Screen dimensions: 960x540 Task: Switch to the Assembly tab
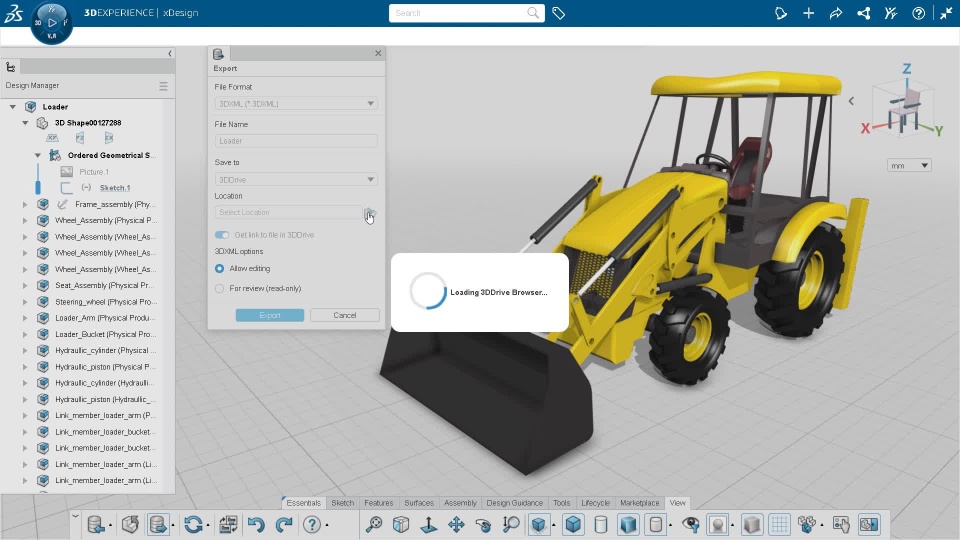click(460, 503)
